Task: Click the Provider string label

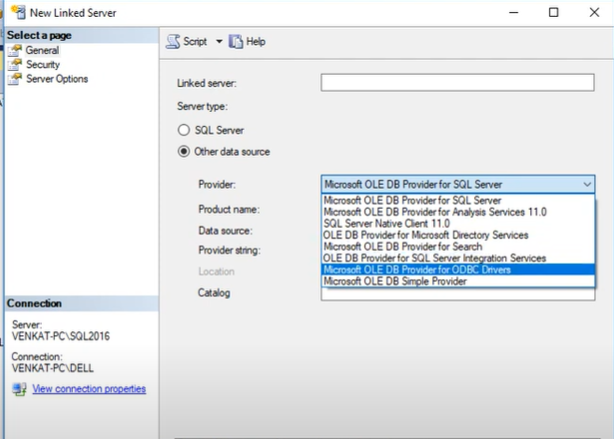Action: (x=229, y=250)
